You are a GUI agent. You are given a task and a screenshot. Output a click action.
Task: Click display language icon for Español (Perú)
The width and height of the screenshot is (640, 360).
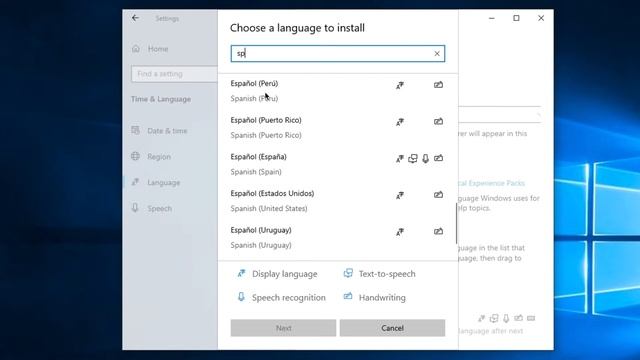tap(400, 85)
